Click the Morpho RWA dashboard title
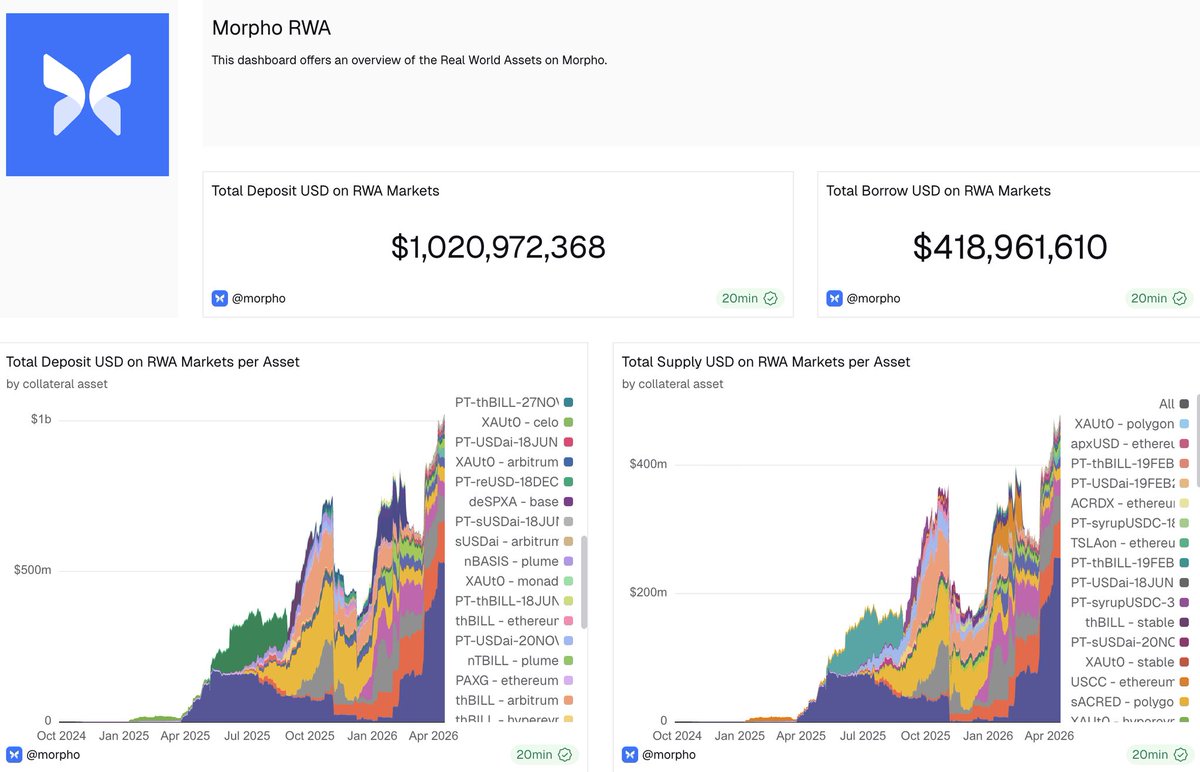 pyautogui.click(x=271, y=28)
